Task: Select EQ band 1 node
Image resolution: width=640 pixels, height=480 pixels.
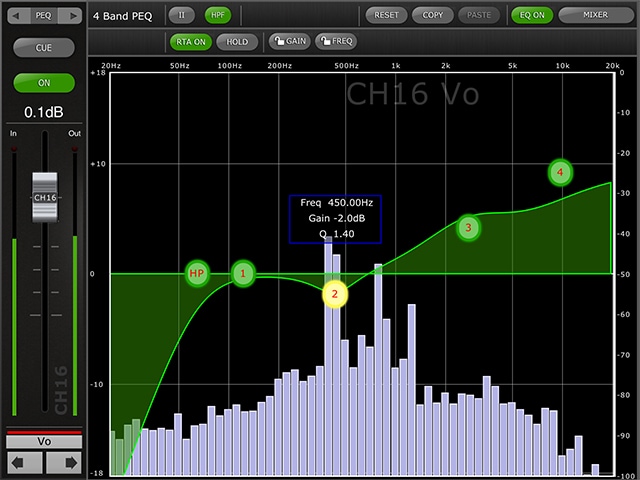Action: (x=242, y=272)
